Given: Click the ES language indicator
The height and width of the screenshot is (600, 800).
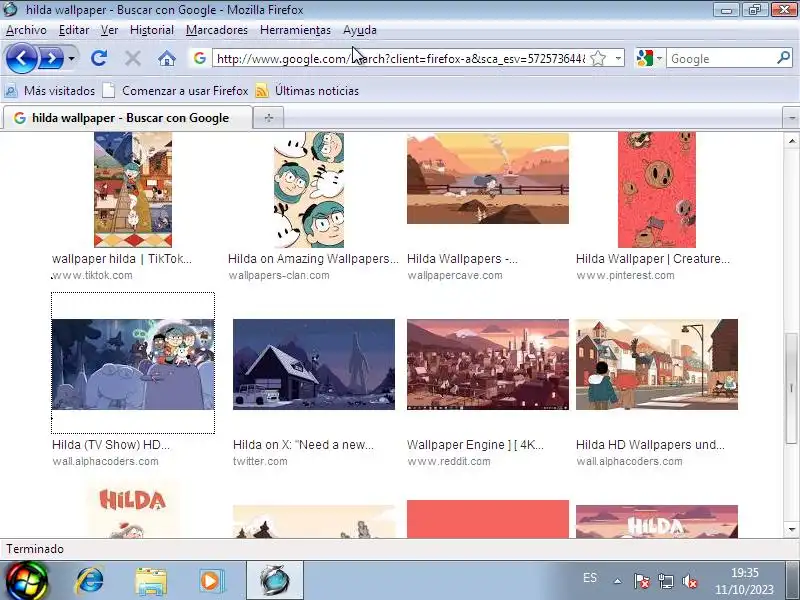Looking at the screenshot, I should (x=590, y=578).
